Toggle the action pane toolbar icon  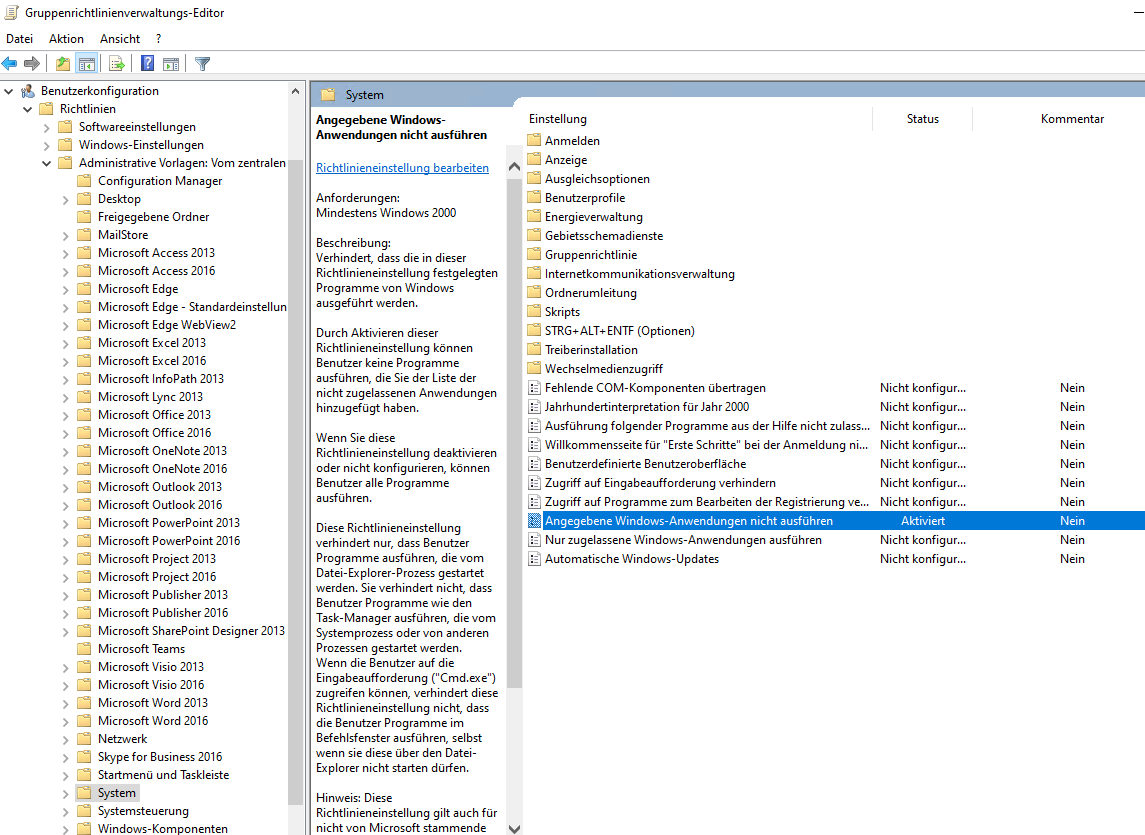coord(171,64)
